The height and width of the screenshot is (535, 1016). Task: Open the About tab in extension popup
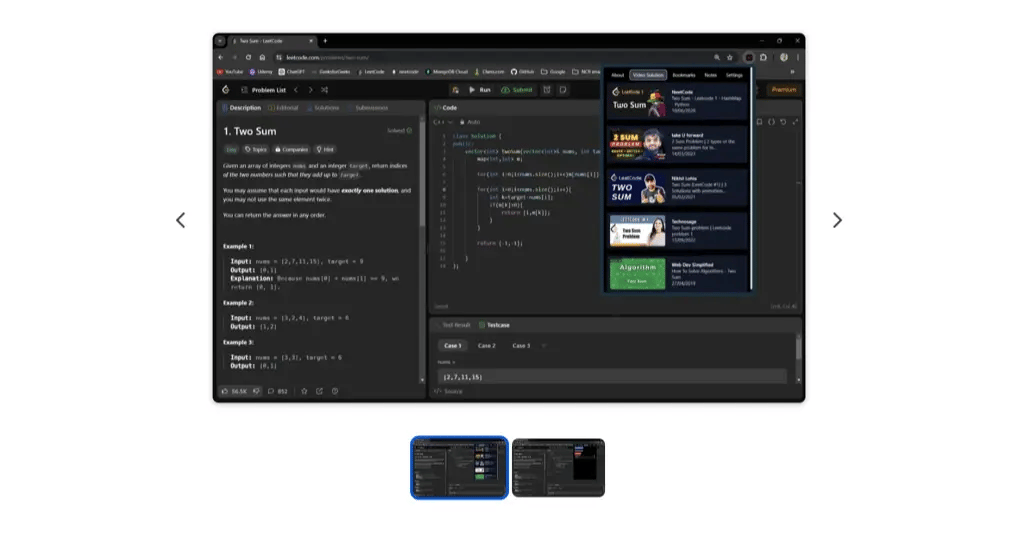[x=618, y=75]
